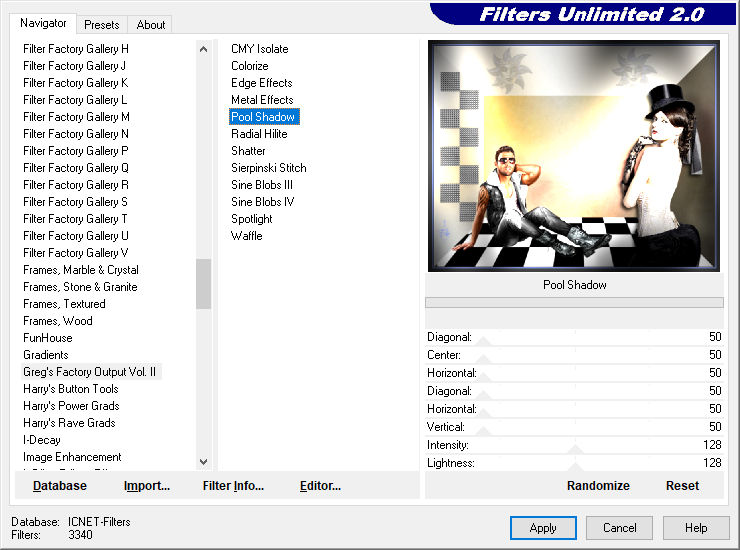Pick the Spotlight filter

252,219
